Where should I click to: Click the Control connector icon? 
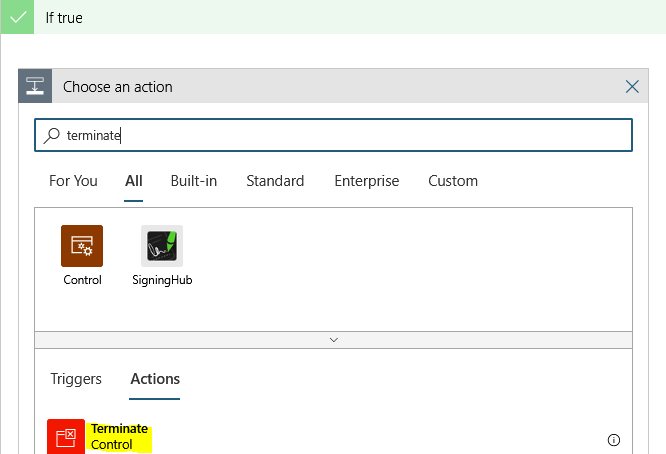tap(82, 246)
